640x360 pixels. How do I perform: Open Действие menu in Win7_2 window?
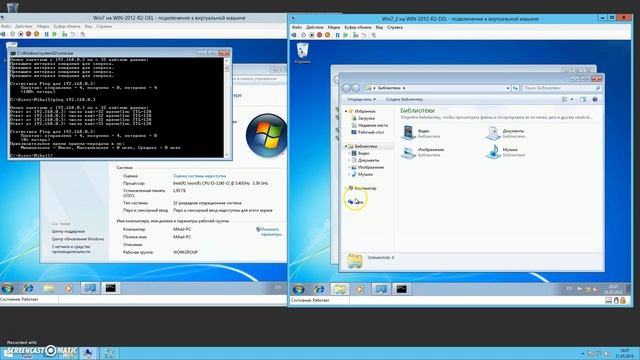point(315,27)
